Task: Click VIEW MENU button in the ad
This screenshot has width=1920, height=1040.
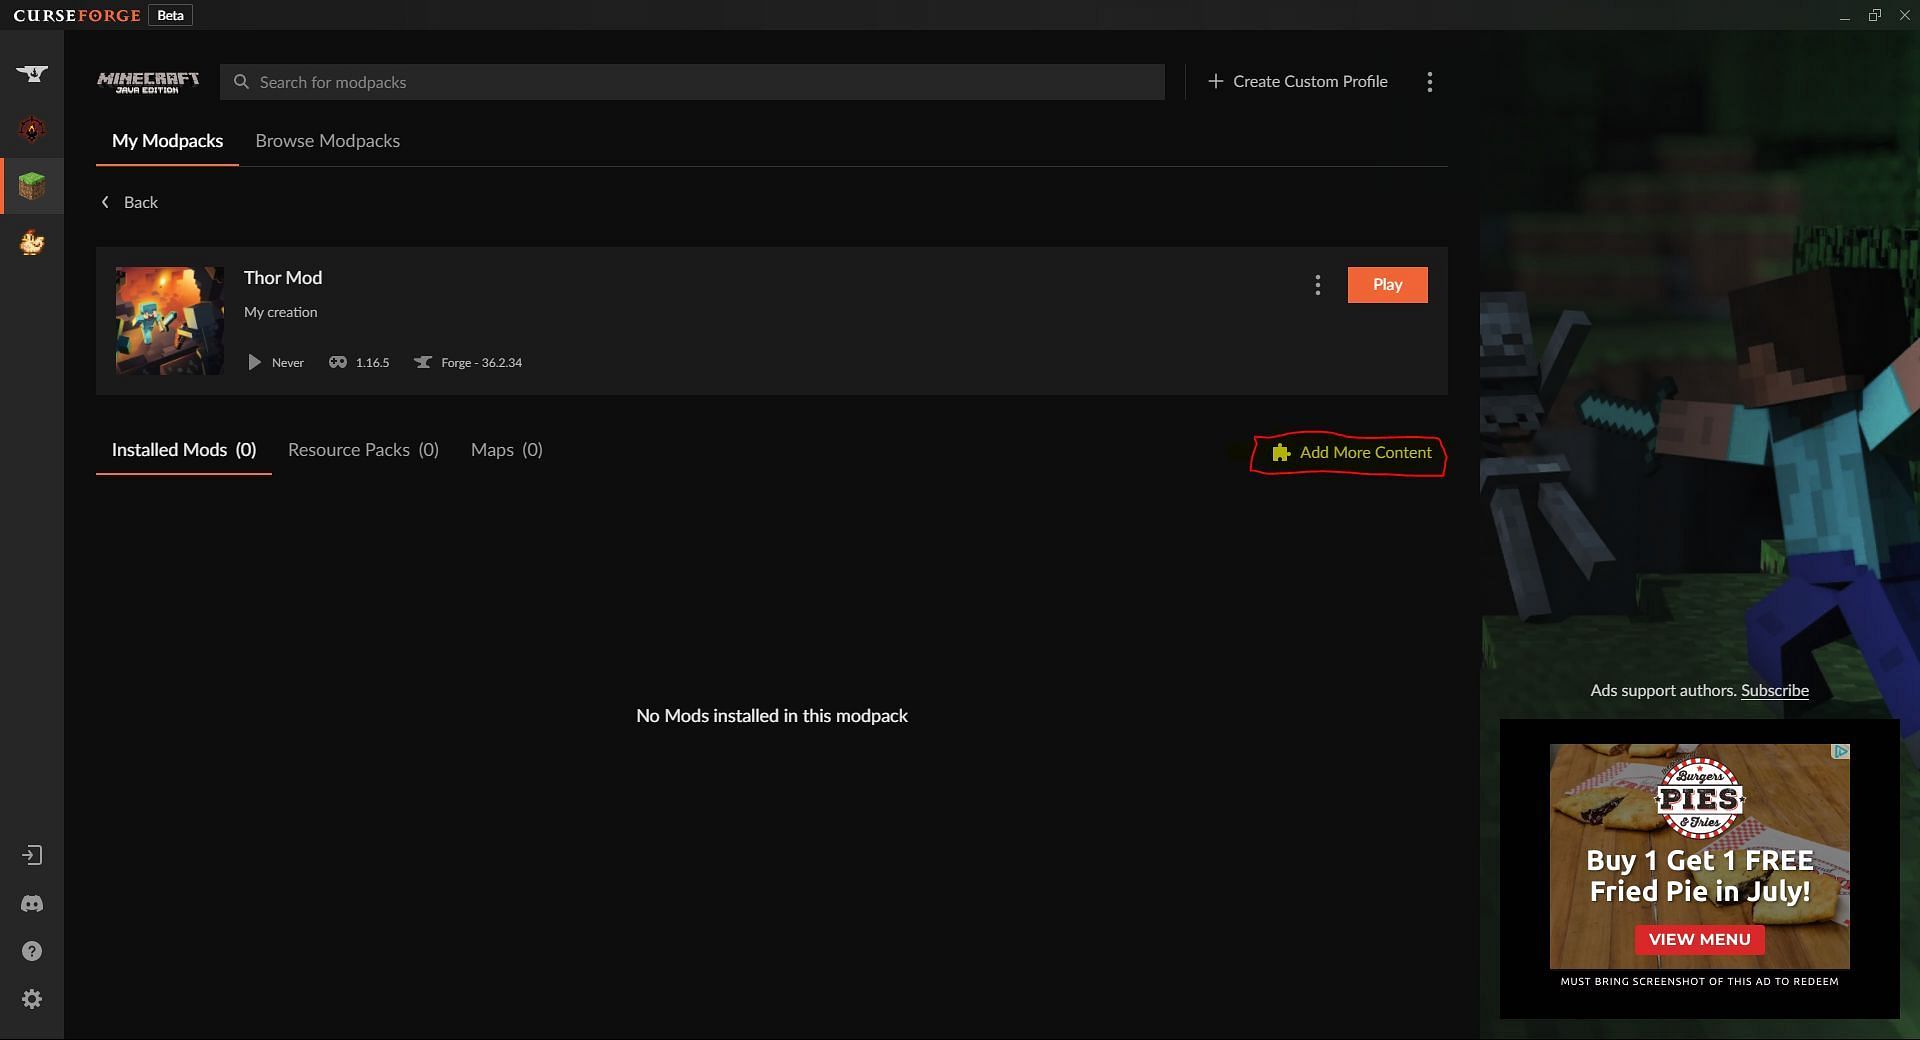Action: [x=1700, y=939]
